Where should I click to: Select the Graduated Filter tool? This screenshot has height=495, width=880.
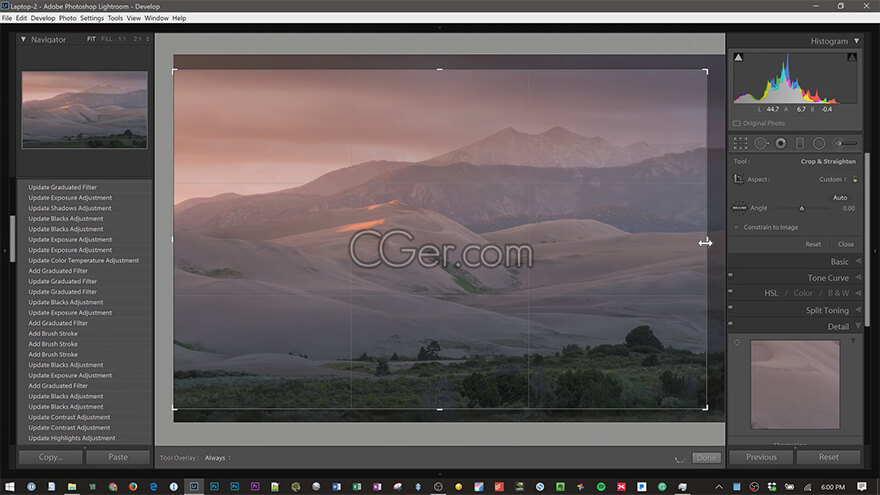(800, 143)
